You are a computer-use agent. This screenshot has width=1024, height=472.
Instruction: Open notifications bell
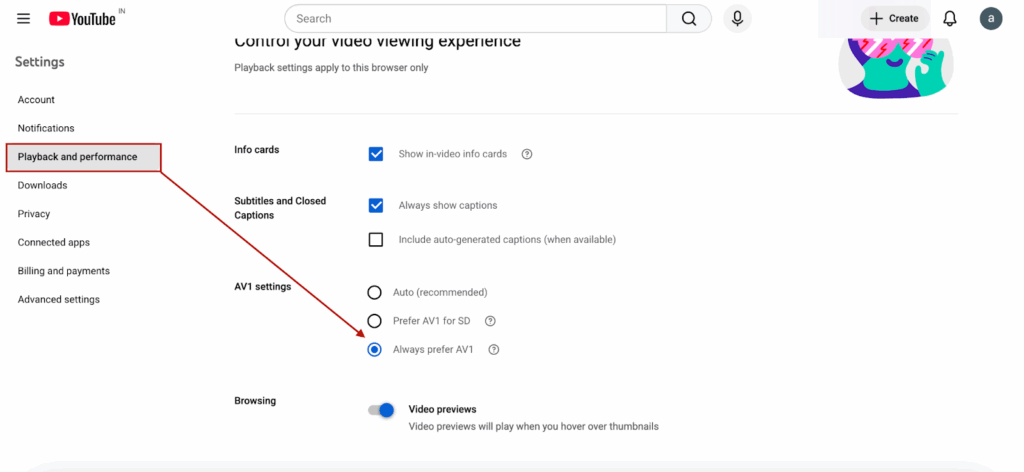[x=950, y=19]
